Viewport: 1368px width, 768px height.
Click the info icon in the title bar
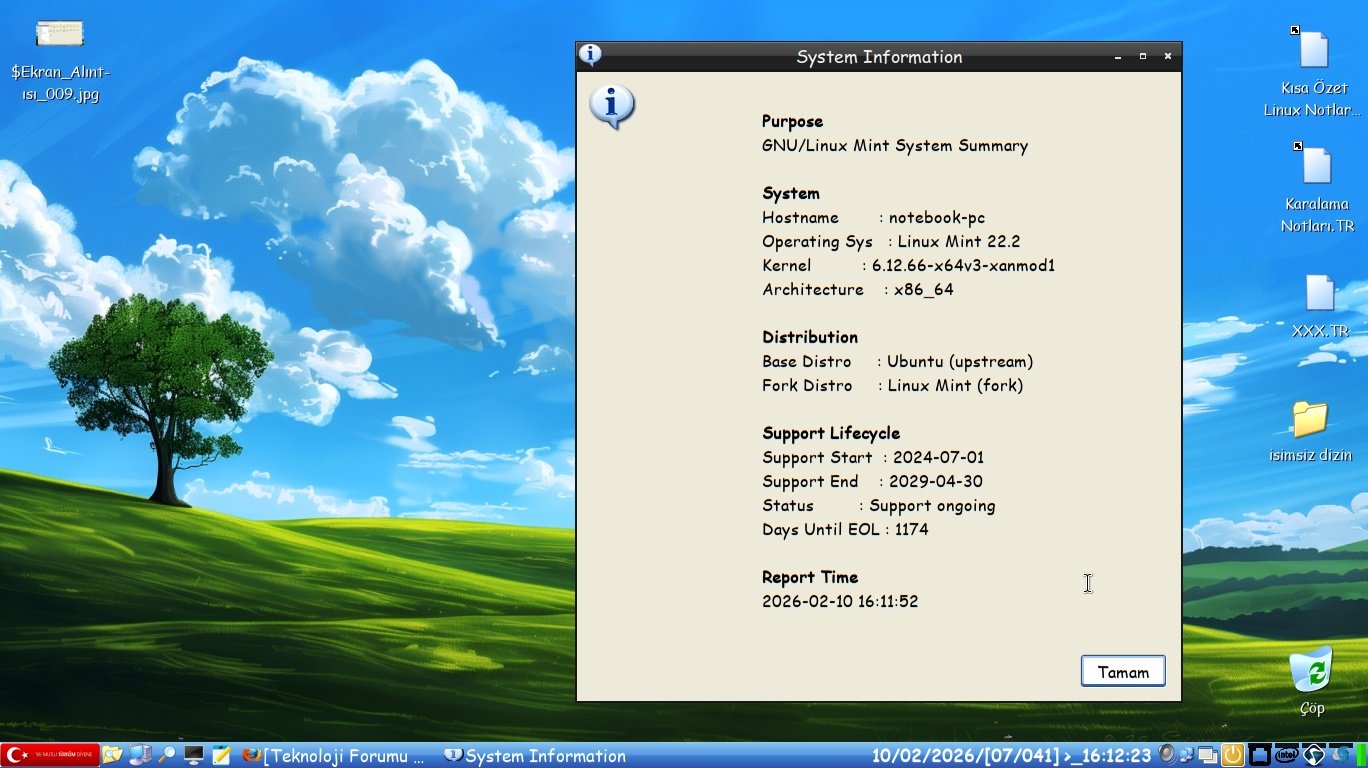[x=591, y=55]
